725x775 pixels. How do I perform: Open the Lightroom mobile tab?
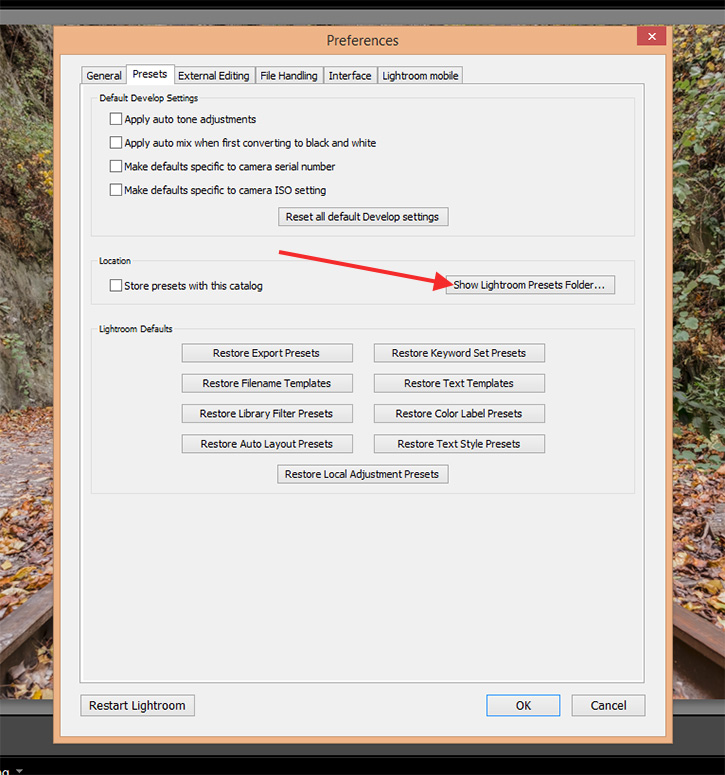click(420, 76)
